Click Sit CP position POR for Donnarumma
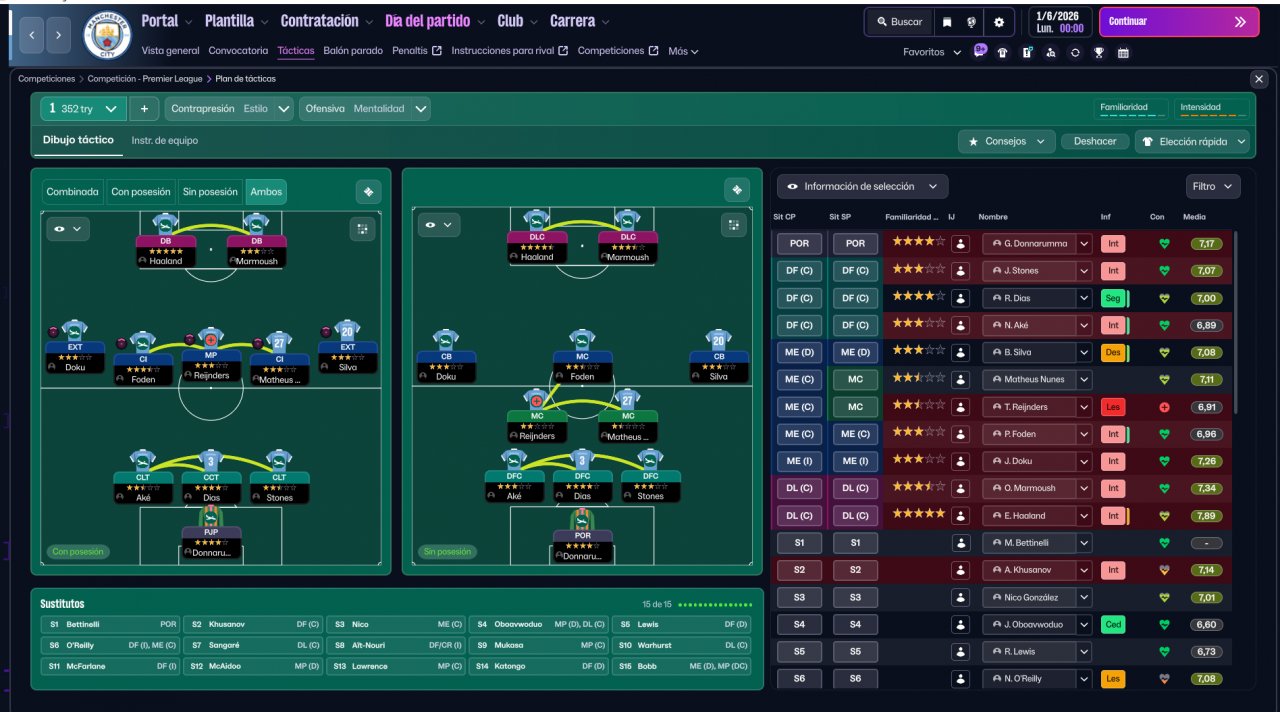 [x=799, y=243]
